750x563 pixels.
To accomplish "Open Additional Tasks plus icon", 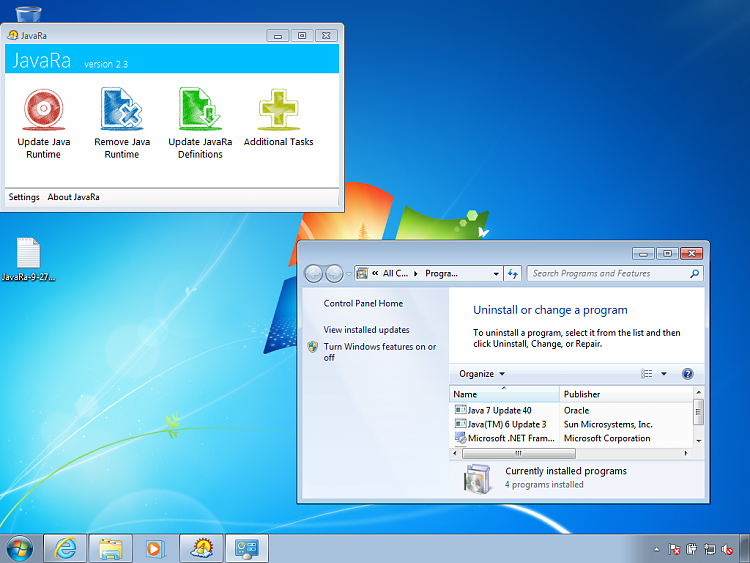I will click(x=278, y=110).
